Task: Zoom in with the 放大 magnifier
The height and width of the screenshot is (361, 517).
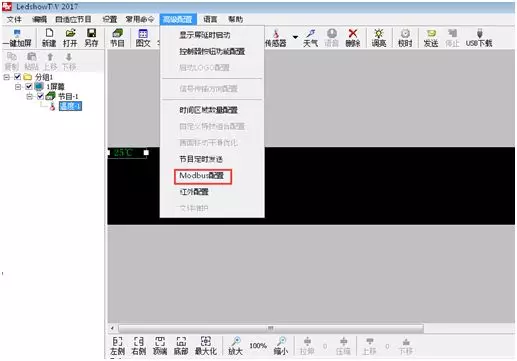Action: (235, 346)
